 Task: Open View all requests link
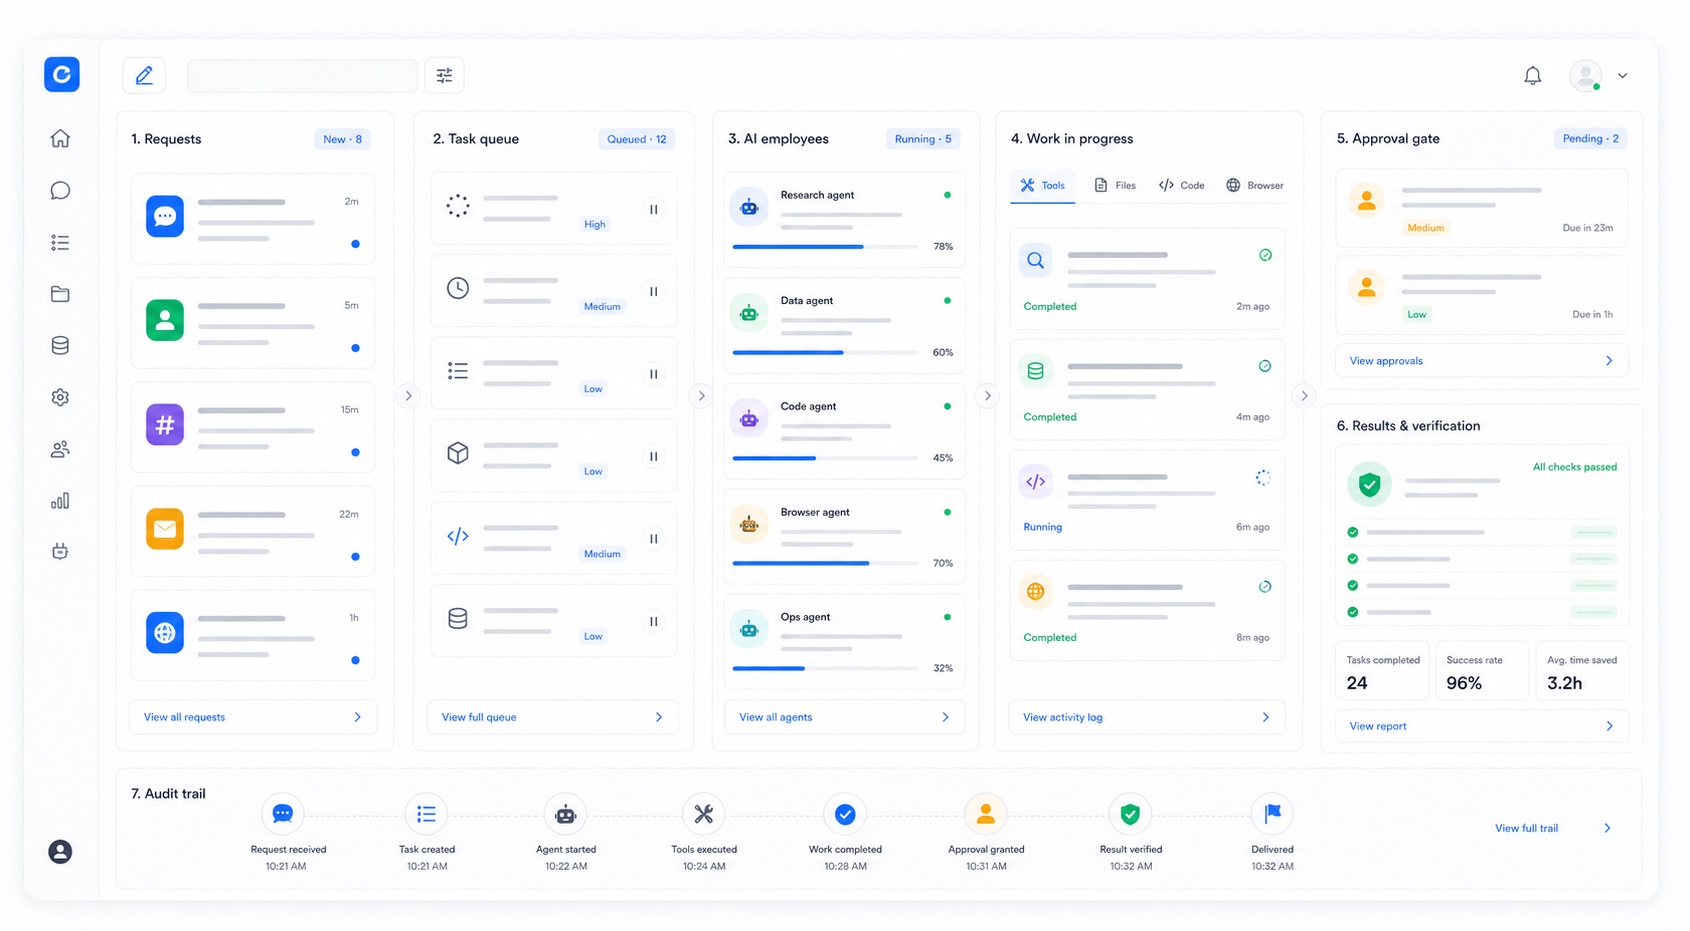pos(253,717)
